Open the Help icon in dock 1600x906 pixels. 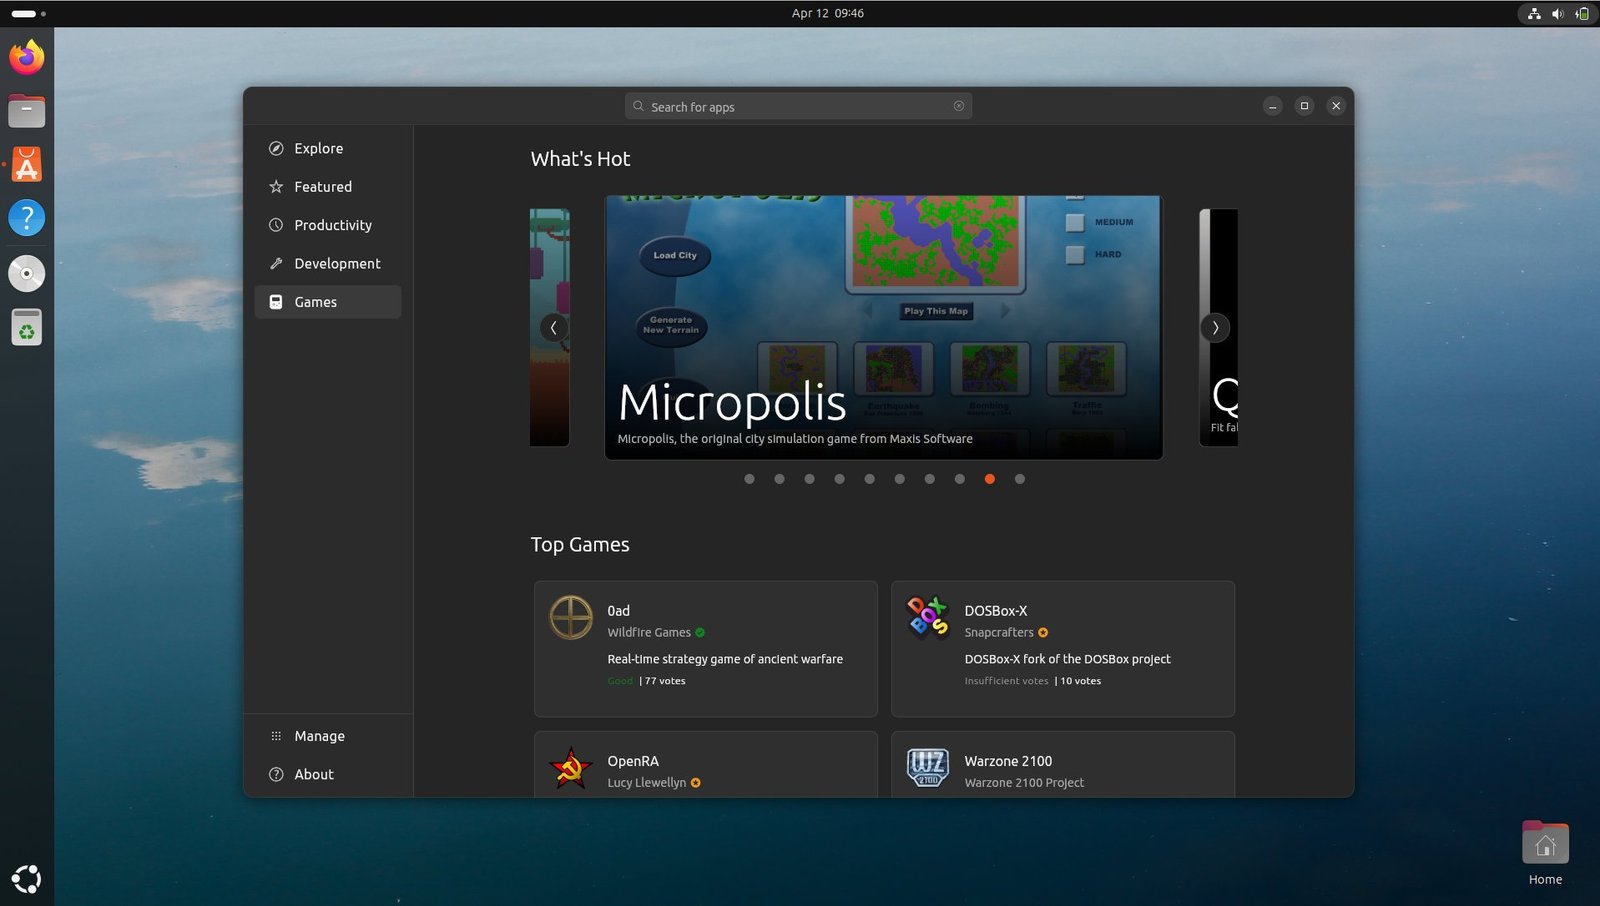[27, 218]
